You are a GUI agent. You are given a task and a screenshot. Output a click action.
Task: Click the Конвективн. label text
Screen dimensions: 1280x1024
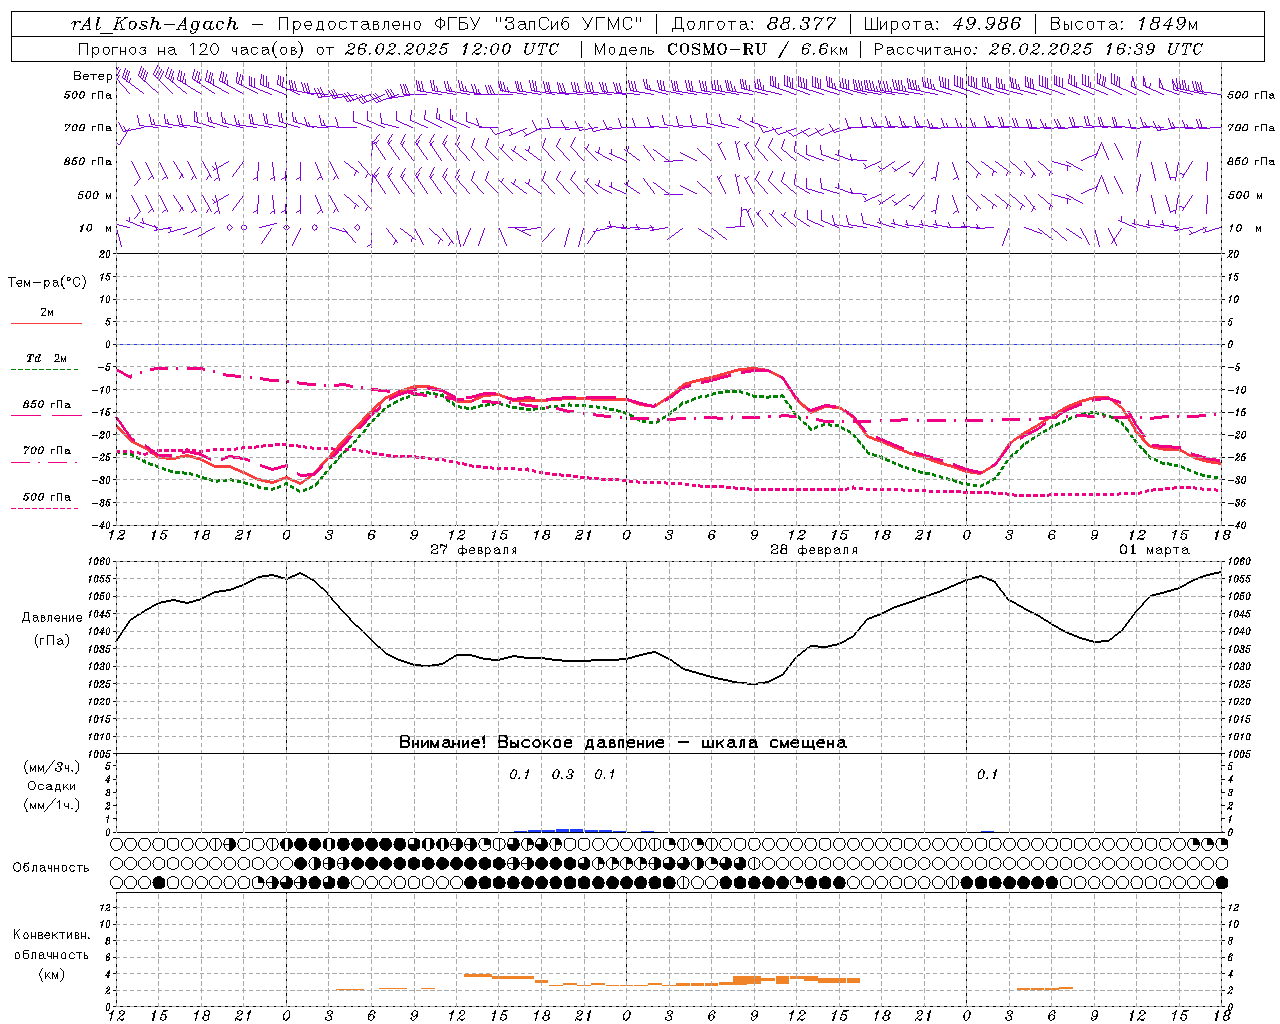(51, 935)
